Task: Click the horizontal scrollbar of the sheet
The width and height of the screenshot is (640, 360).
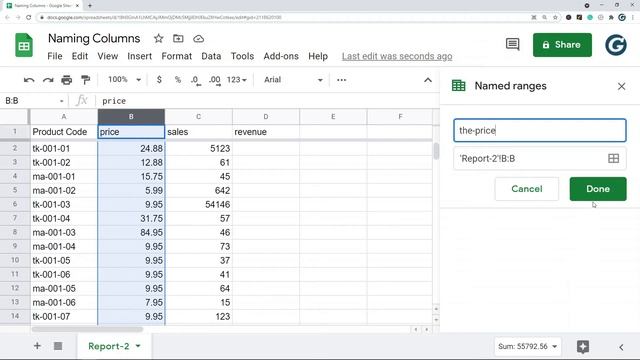Action: [x=88, y=329]
